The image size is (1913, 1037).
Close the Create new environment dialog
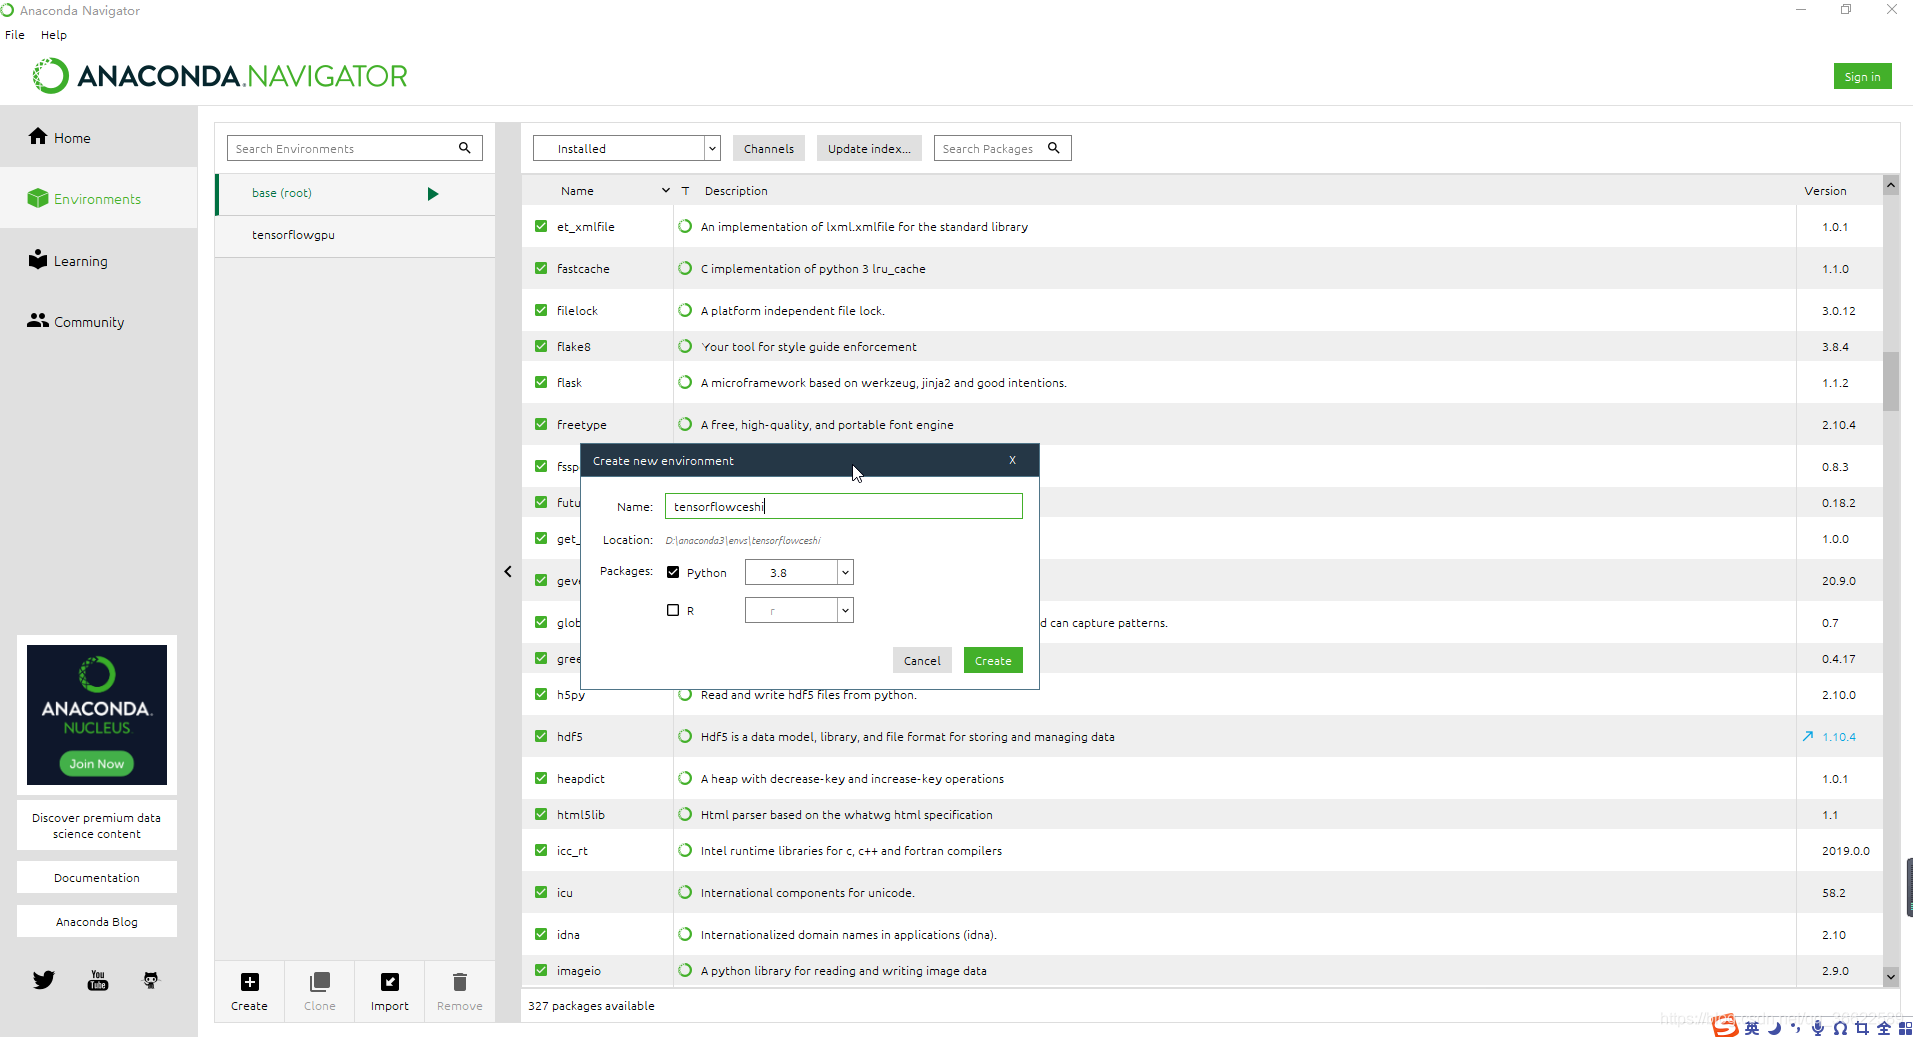click(x=1013, y=461)
